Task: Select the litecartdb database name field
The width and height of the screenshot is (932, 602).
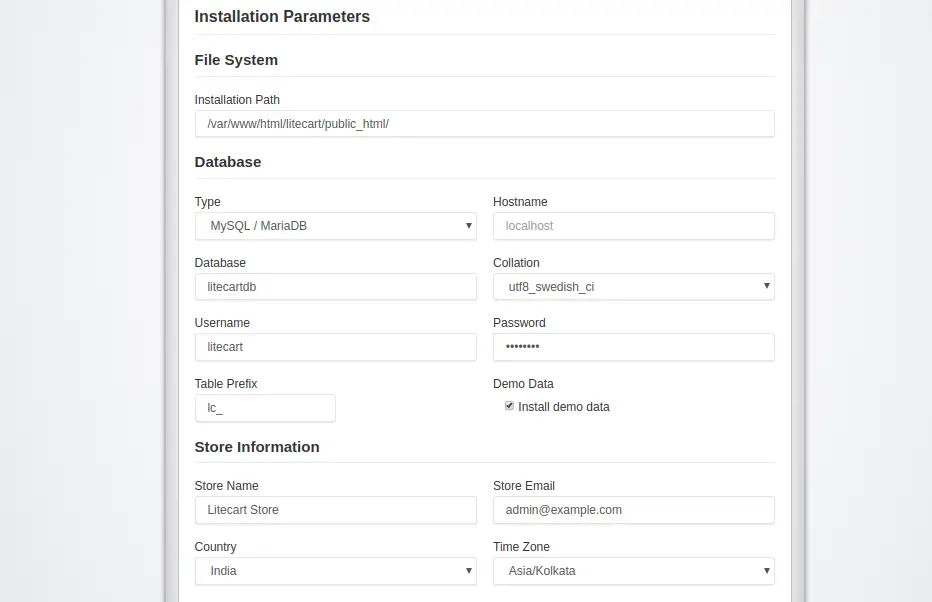Action: (336, 287)
